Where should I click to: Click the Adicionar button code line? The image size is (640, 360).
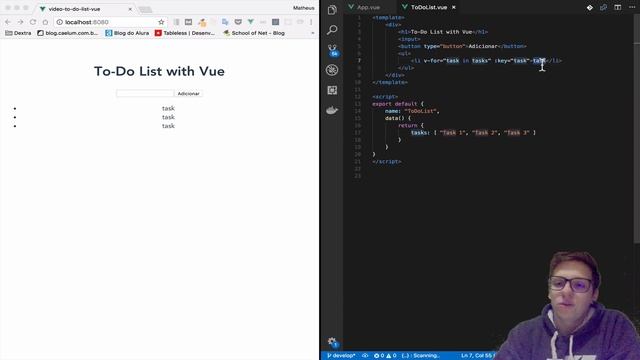coord(462,46)
